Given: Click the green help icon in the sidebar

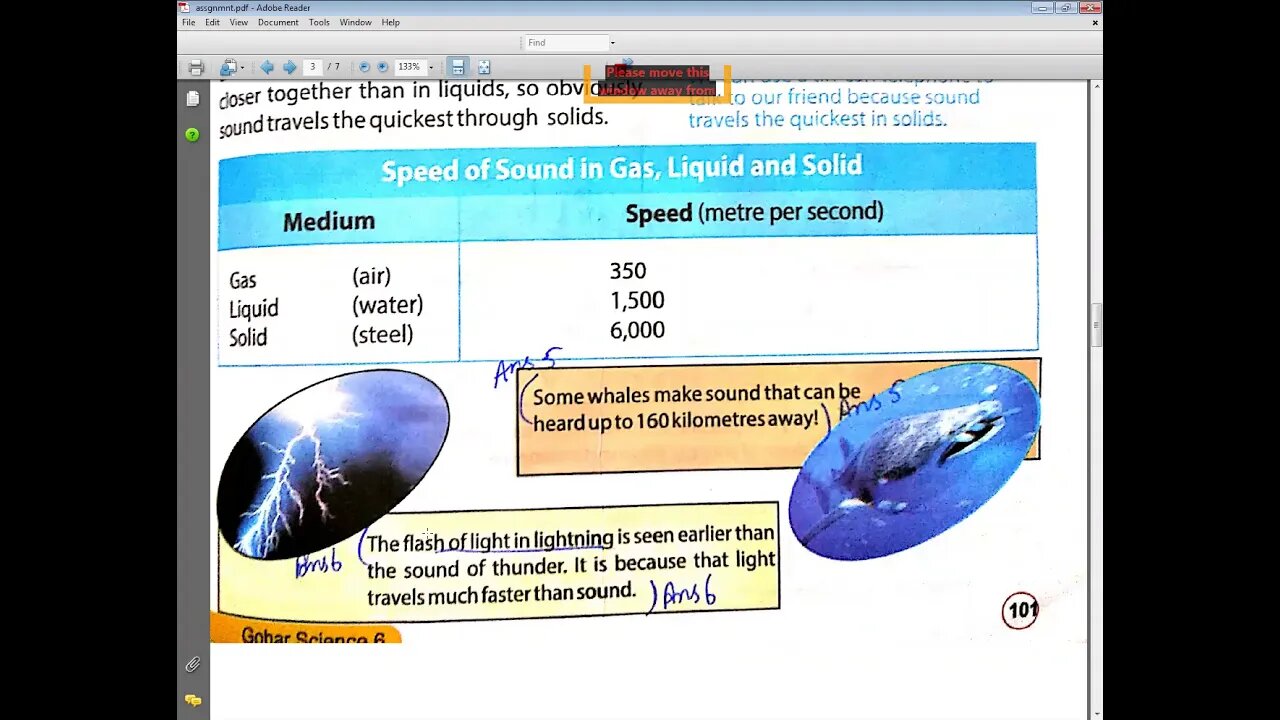Looking at the screenshot, I should click(x=193, y=134).
